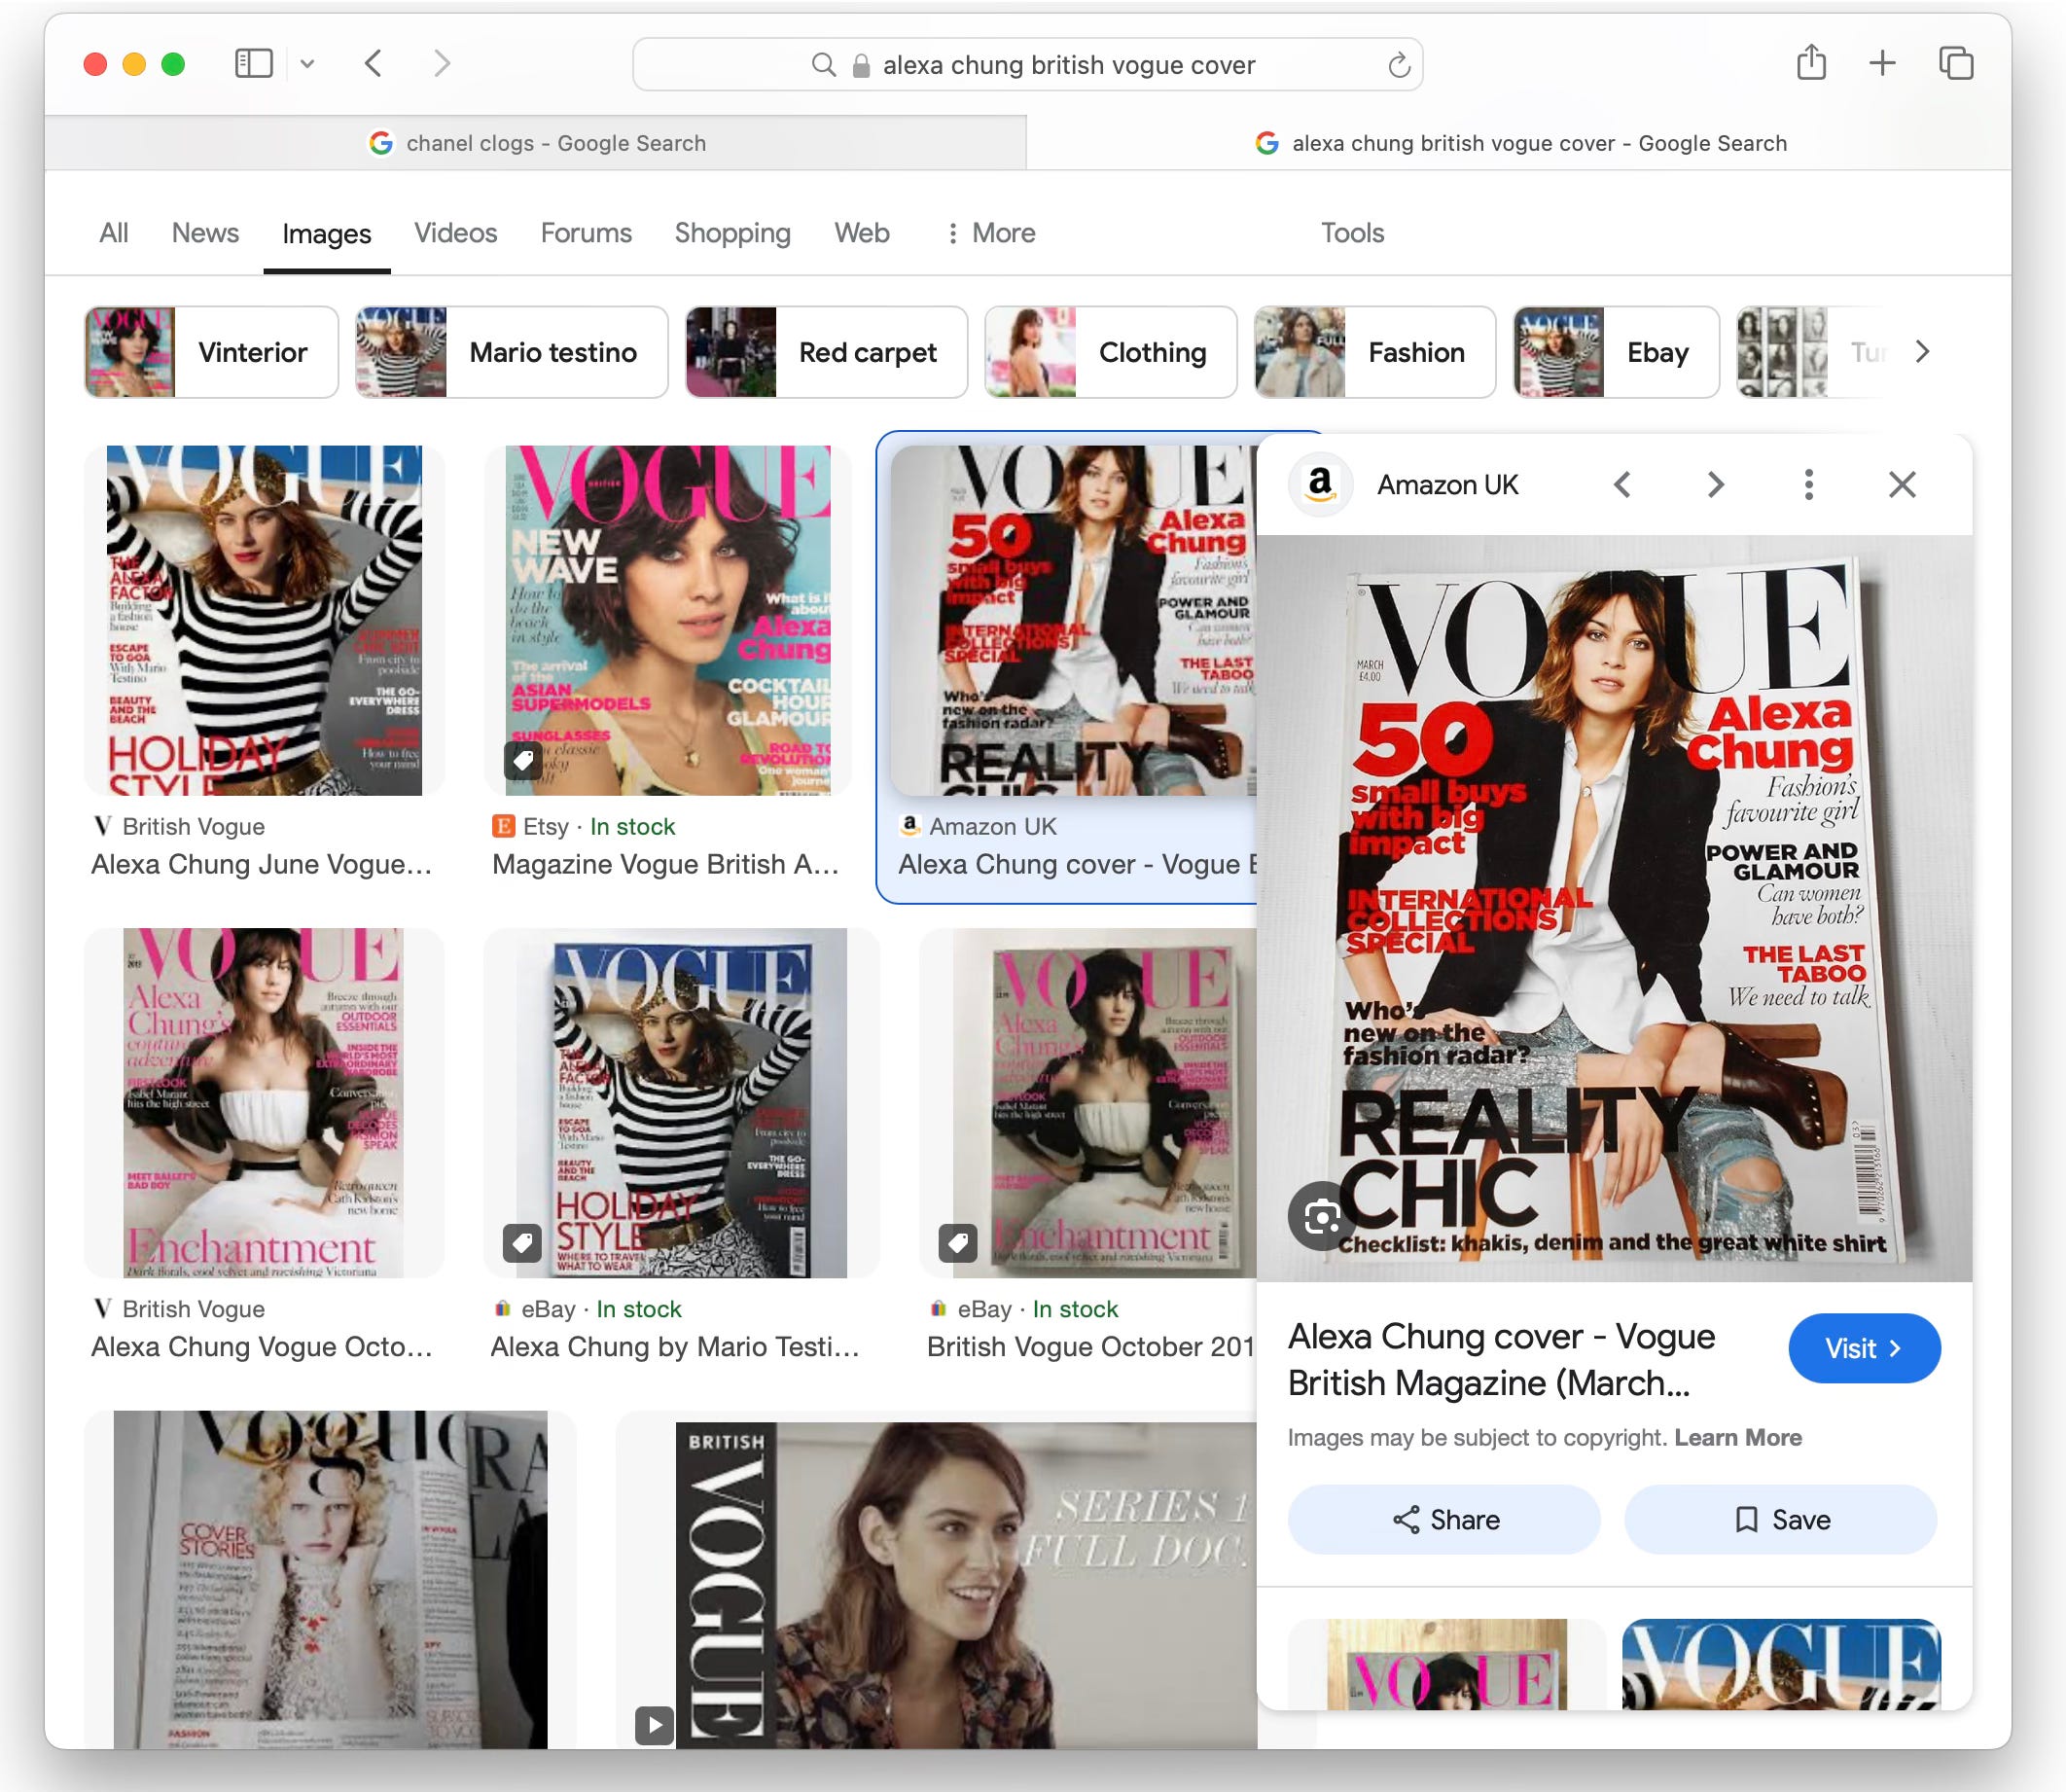Open the sidebar options dropdown chevron

(x=307, y=64)
